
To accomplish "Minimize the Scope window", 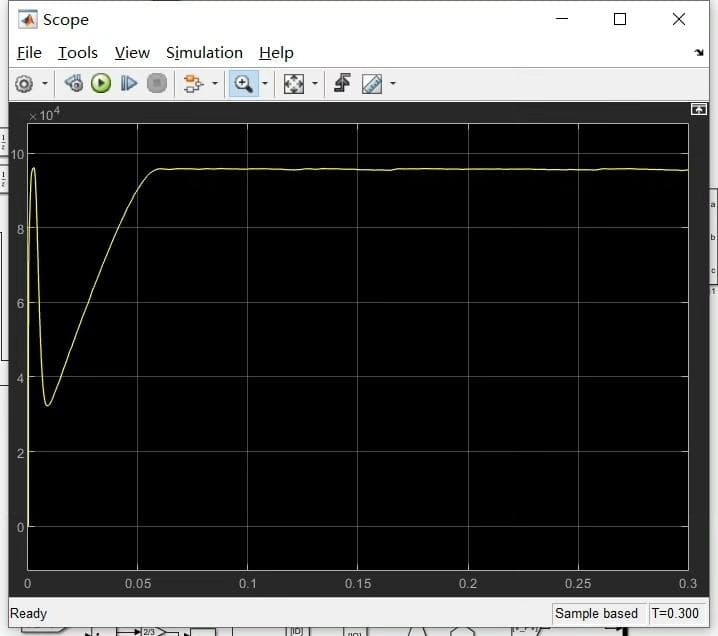I will [x=562, y=19].
